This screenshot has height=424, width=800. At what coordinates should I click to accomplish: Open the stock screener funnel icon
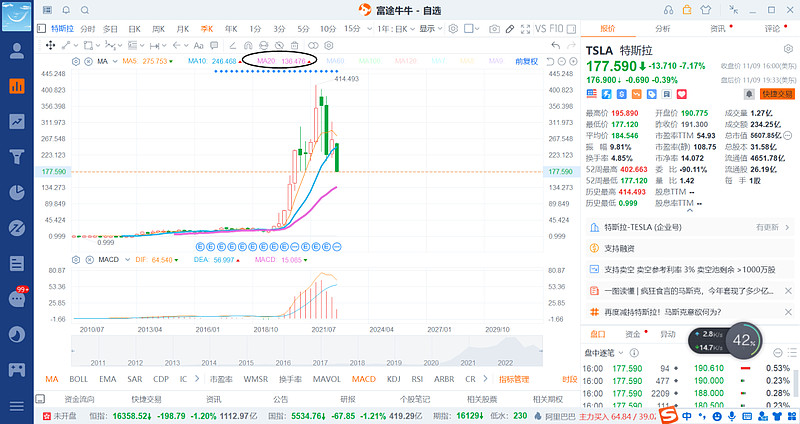point(17,157)
